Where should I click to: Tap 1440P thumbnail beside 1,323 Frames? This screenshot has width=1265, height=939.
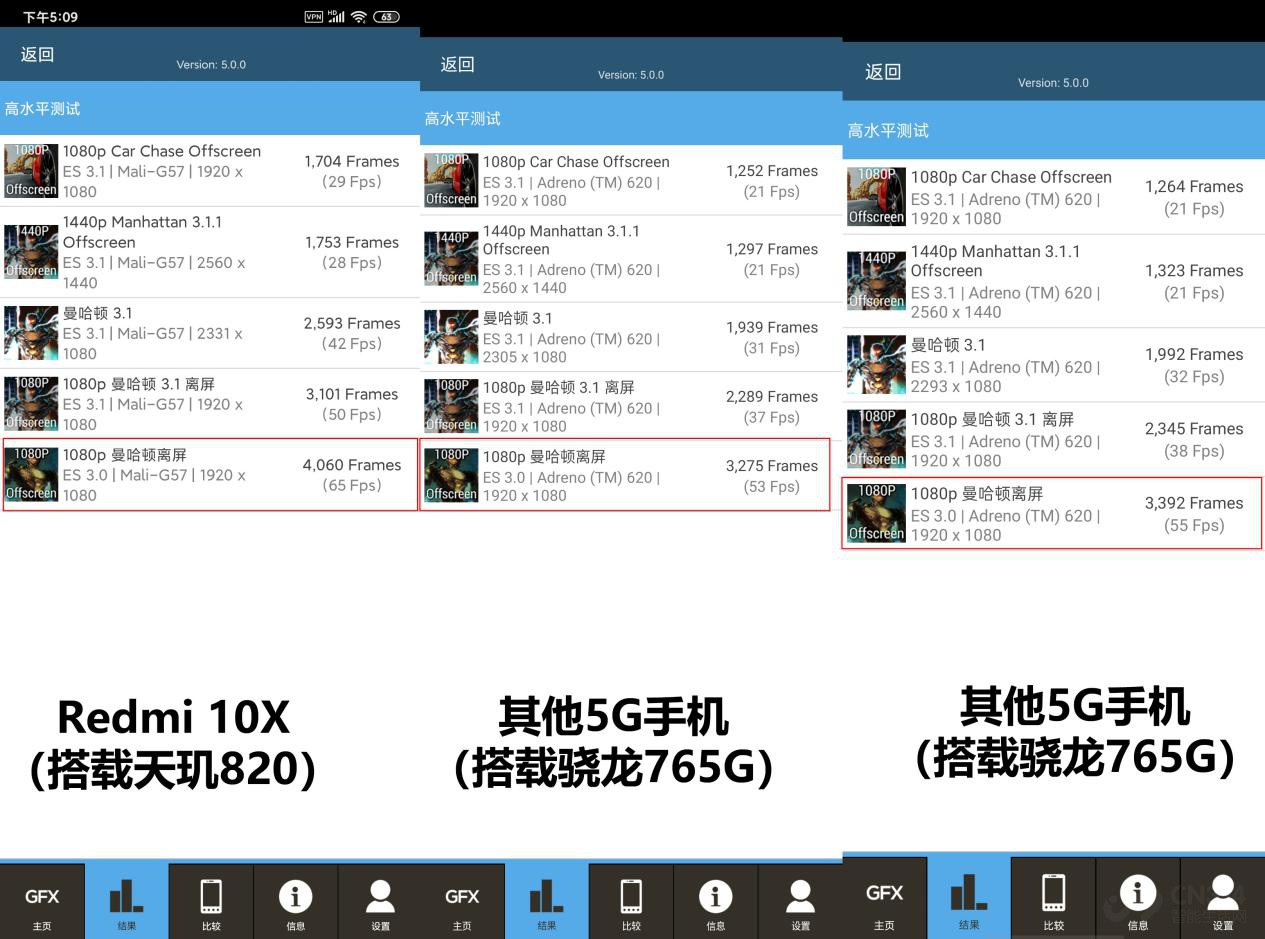pyautogui.click(x=876, y=280)
